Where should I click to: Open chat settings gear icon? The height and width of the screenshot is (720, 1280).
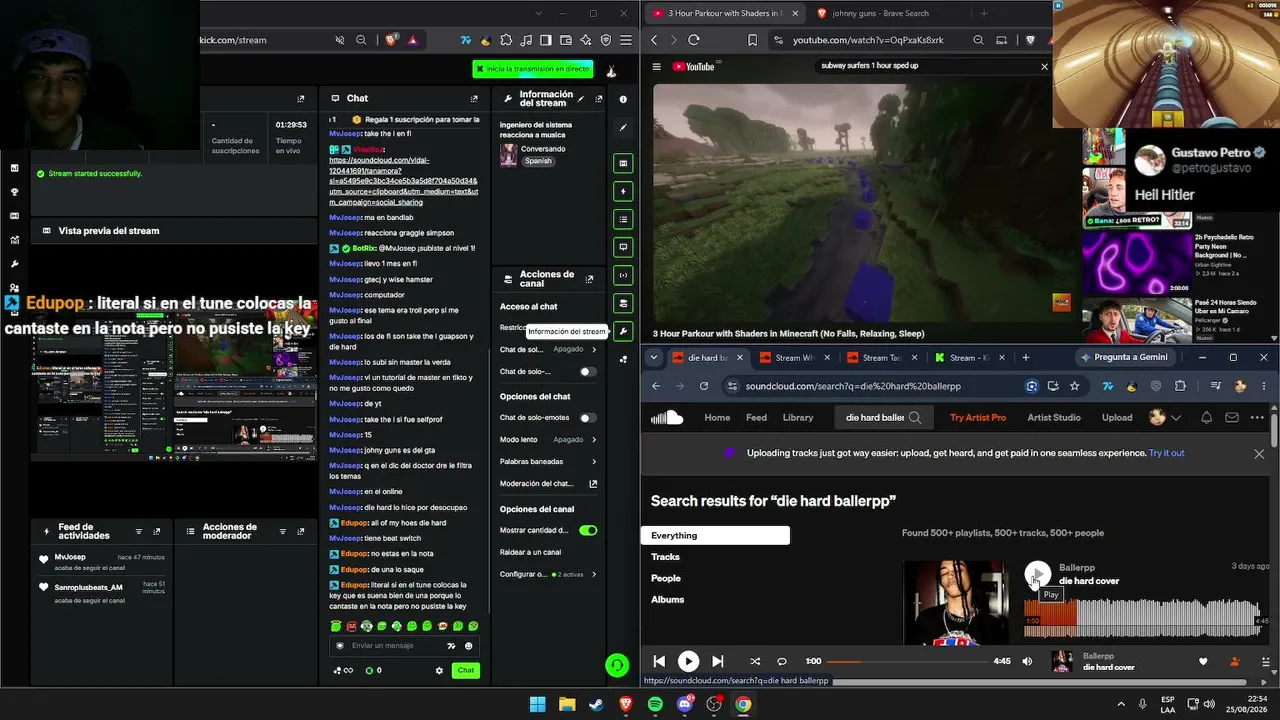(439, 670)
